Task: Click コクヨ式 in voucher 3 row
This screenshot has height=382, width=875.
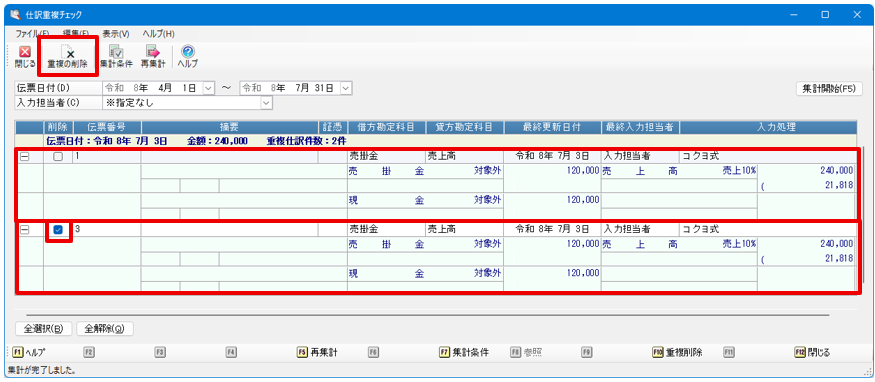Action: pos(701,229)
